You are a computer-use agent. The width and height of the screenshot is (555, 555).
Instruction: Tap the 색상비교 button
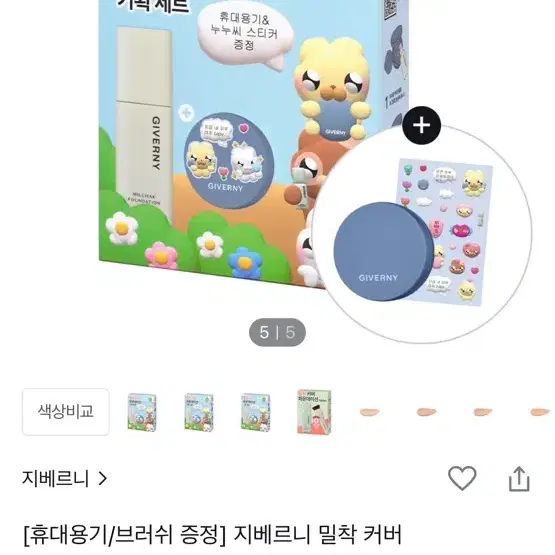pos(66,412)
